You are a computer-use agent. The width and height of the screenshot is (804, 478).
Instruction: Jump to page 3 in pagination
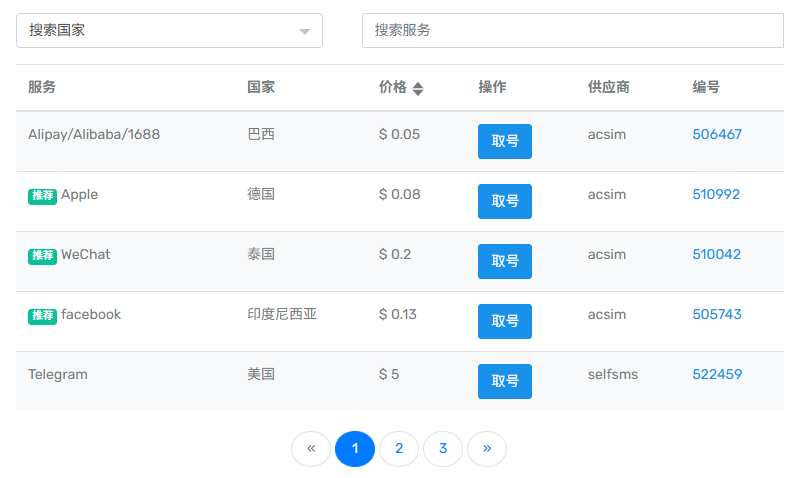coord(443,449)
